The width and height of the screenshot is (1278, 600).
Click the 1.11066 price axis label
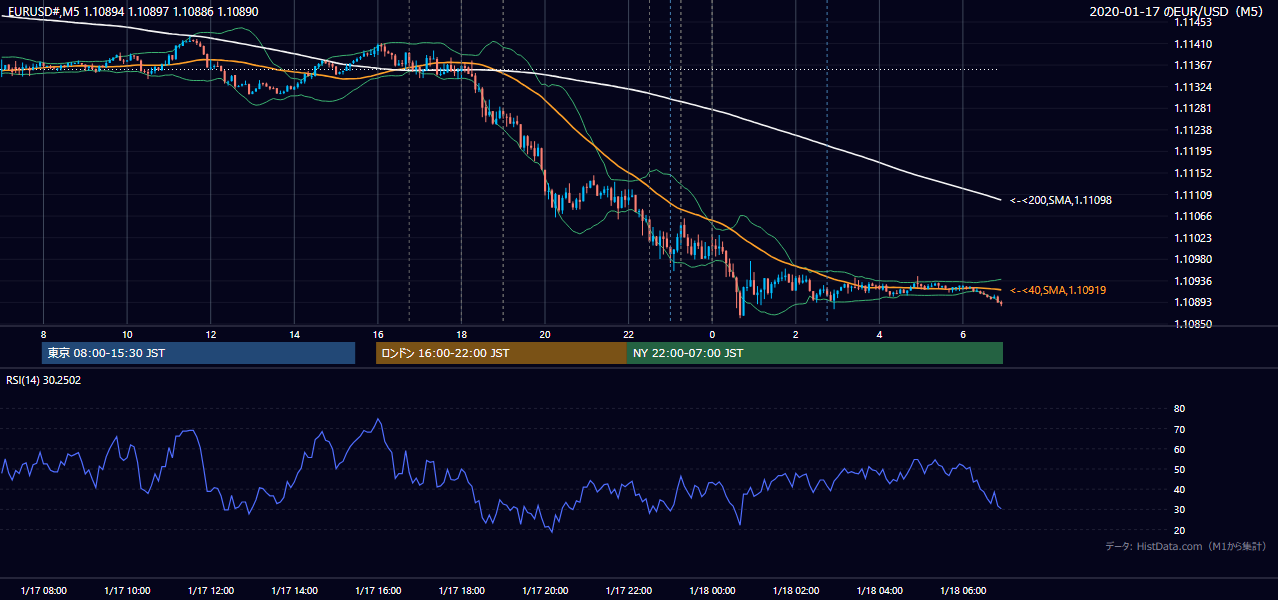pos(1193,216)
